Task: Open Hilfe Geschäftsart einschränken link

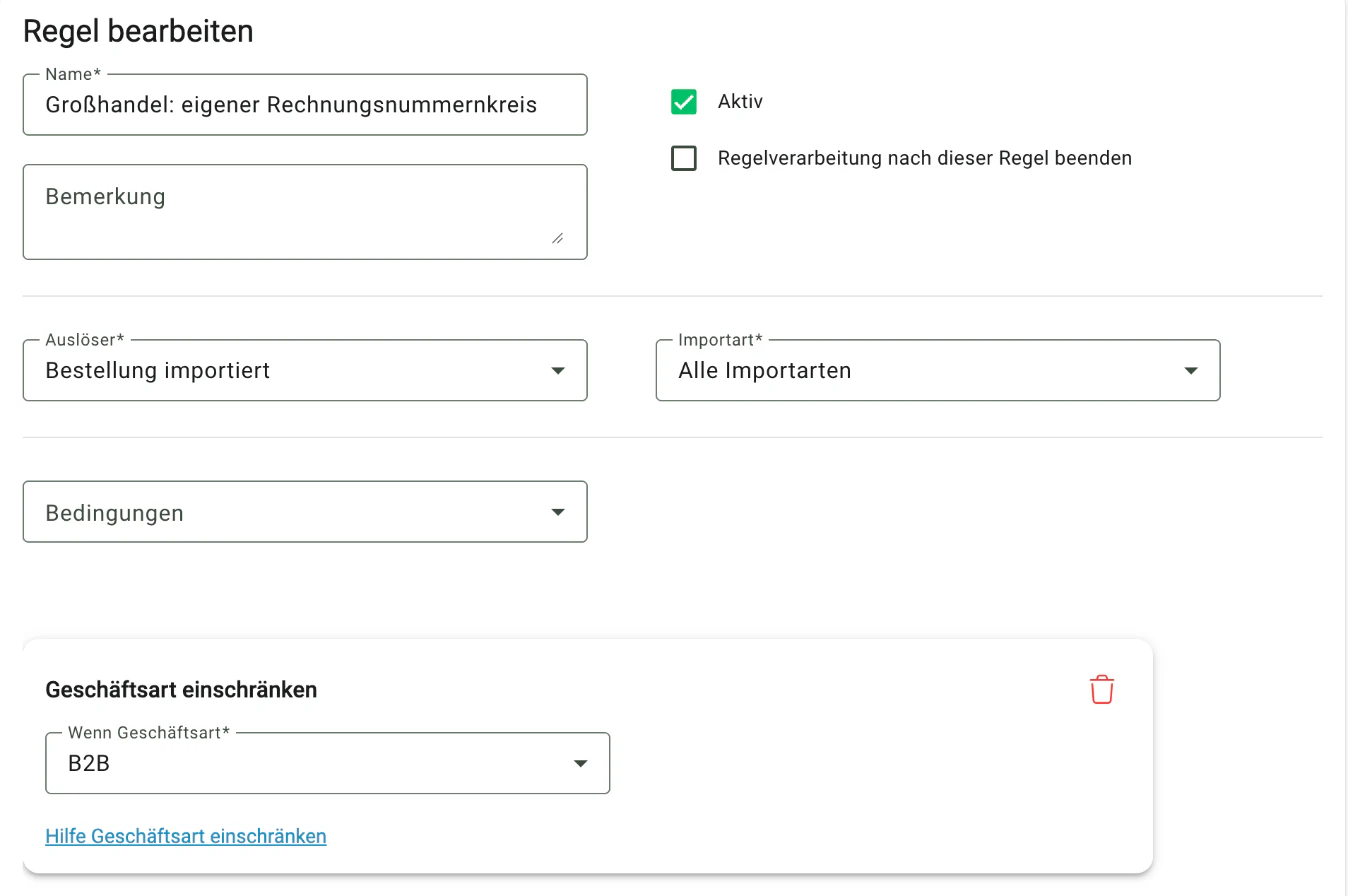Action: coord(186,836)
